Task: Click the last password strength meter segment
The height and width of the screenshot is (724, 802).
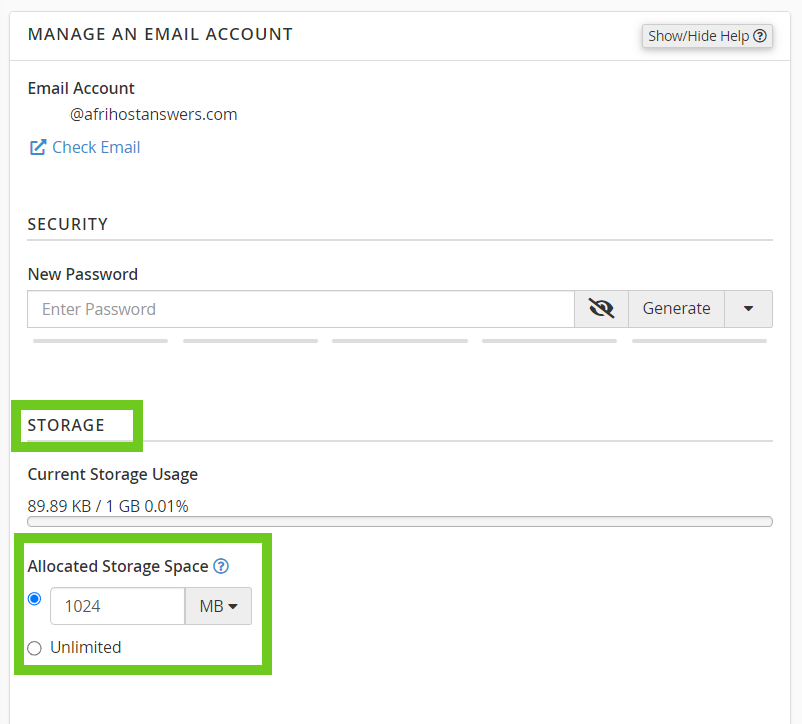Action: pyautogui.click(x=699, y=341)
